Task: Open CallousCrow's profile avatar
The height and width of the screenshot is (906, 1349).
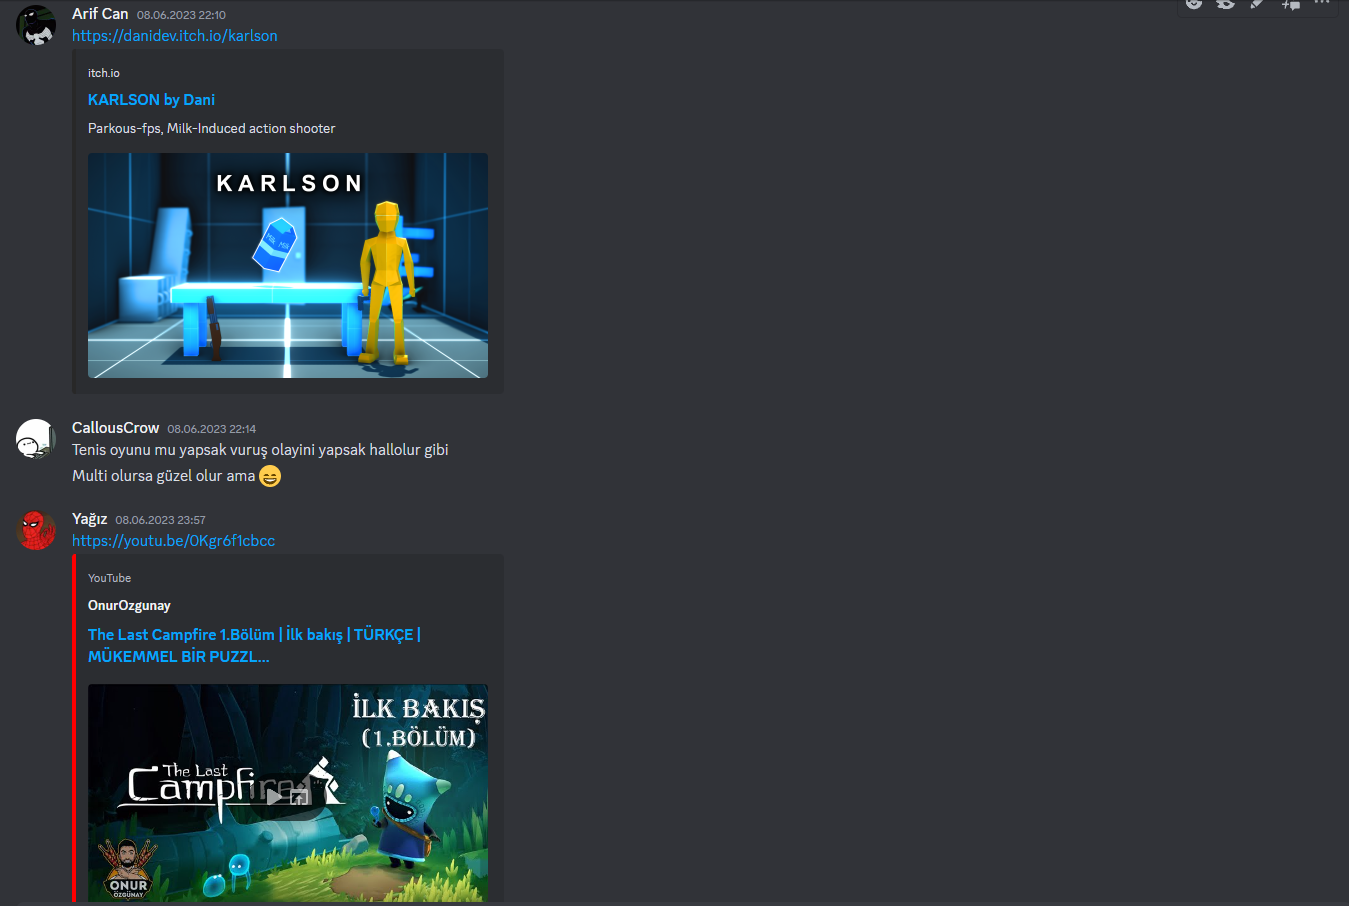Action: tap(36, 439)
